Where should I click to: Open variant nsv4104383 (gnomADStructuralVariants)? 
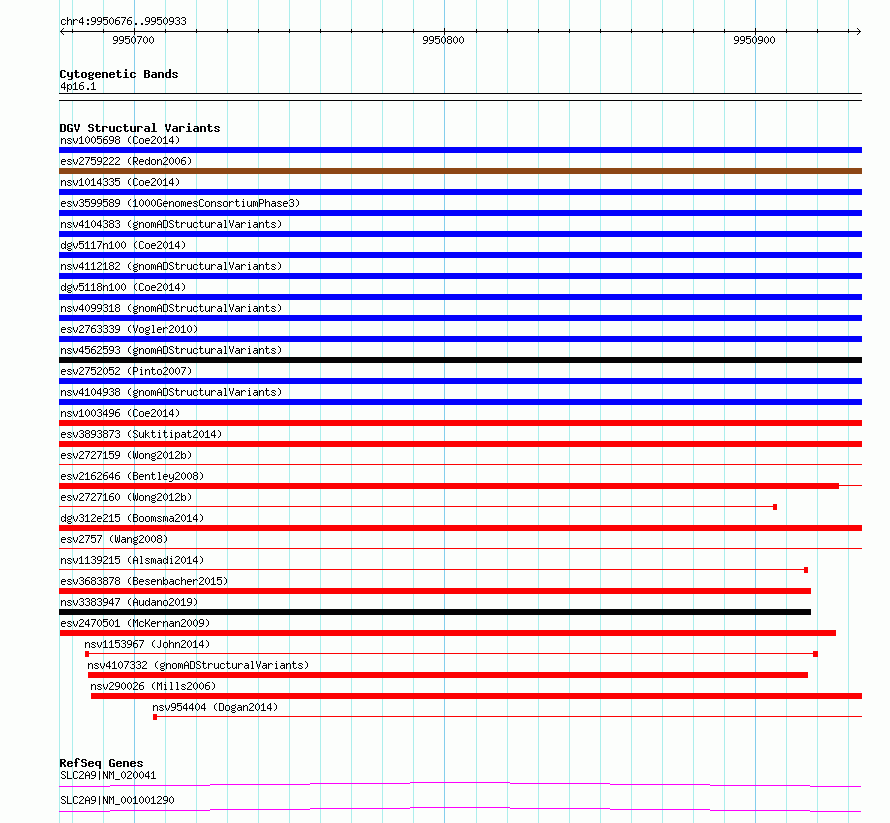[x=171, y=224]
